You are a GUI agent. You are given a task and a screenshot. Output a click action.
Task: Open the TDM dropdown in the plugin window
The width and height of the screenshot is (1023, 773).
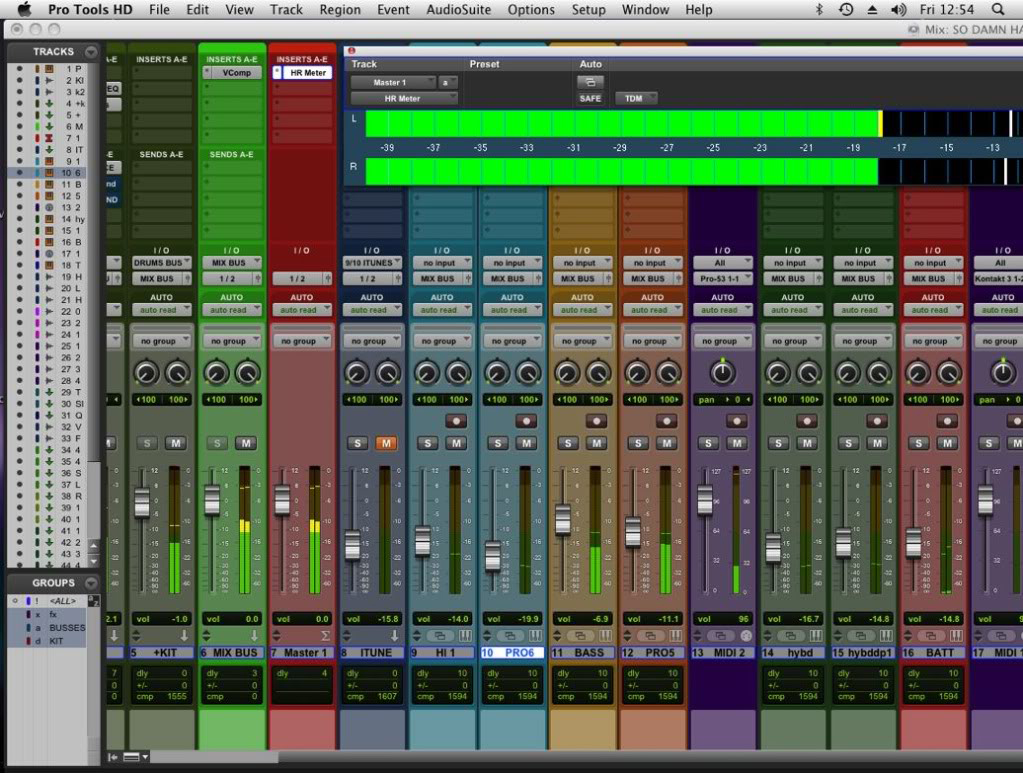tap(637, 98)
